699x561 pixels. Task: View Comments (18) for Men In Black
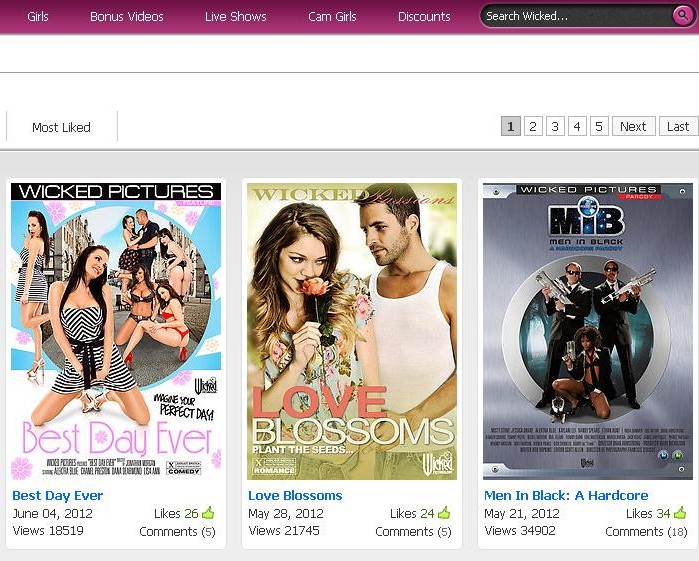(x=647, y=531)
